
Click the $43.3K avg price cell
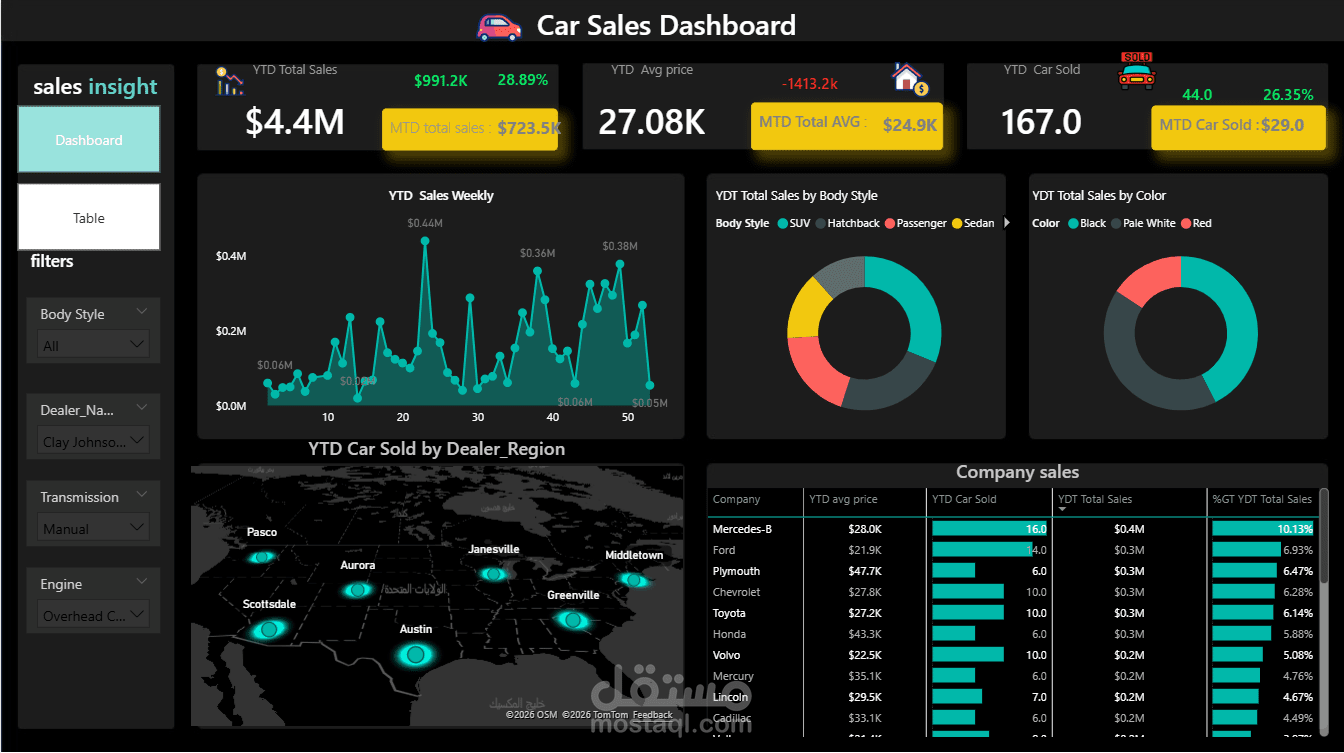(865, 634)
